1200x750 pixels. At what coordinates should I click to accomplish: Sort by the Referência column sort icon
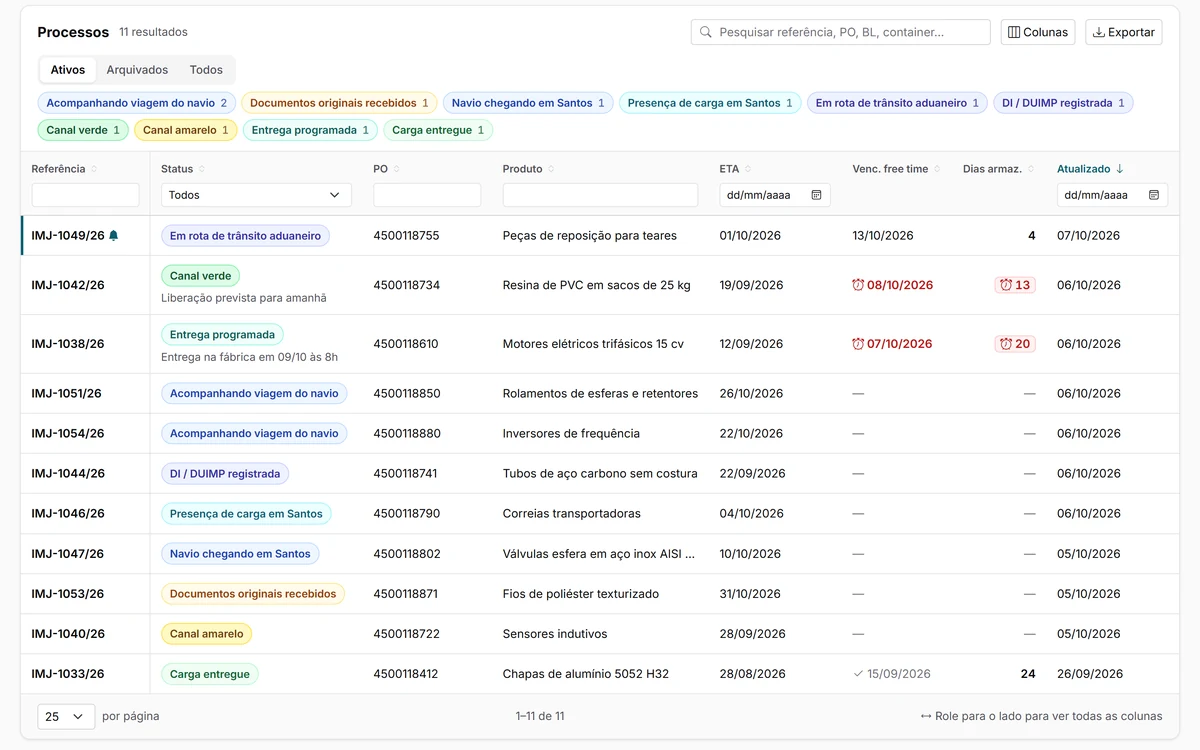tap(94, 169)
